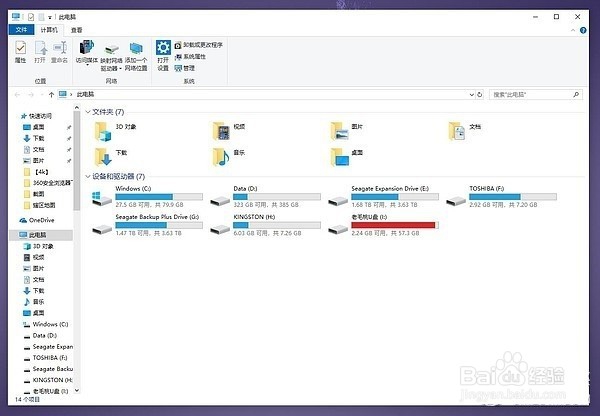Click the back navigation arrow
The height and width of the screenshot is (416, 600).
click(x=17, y=95)
